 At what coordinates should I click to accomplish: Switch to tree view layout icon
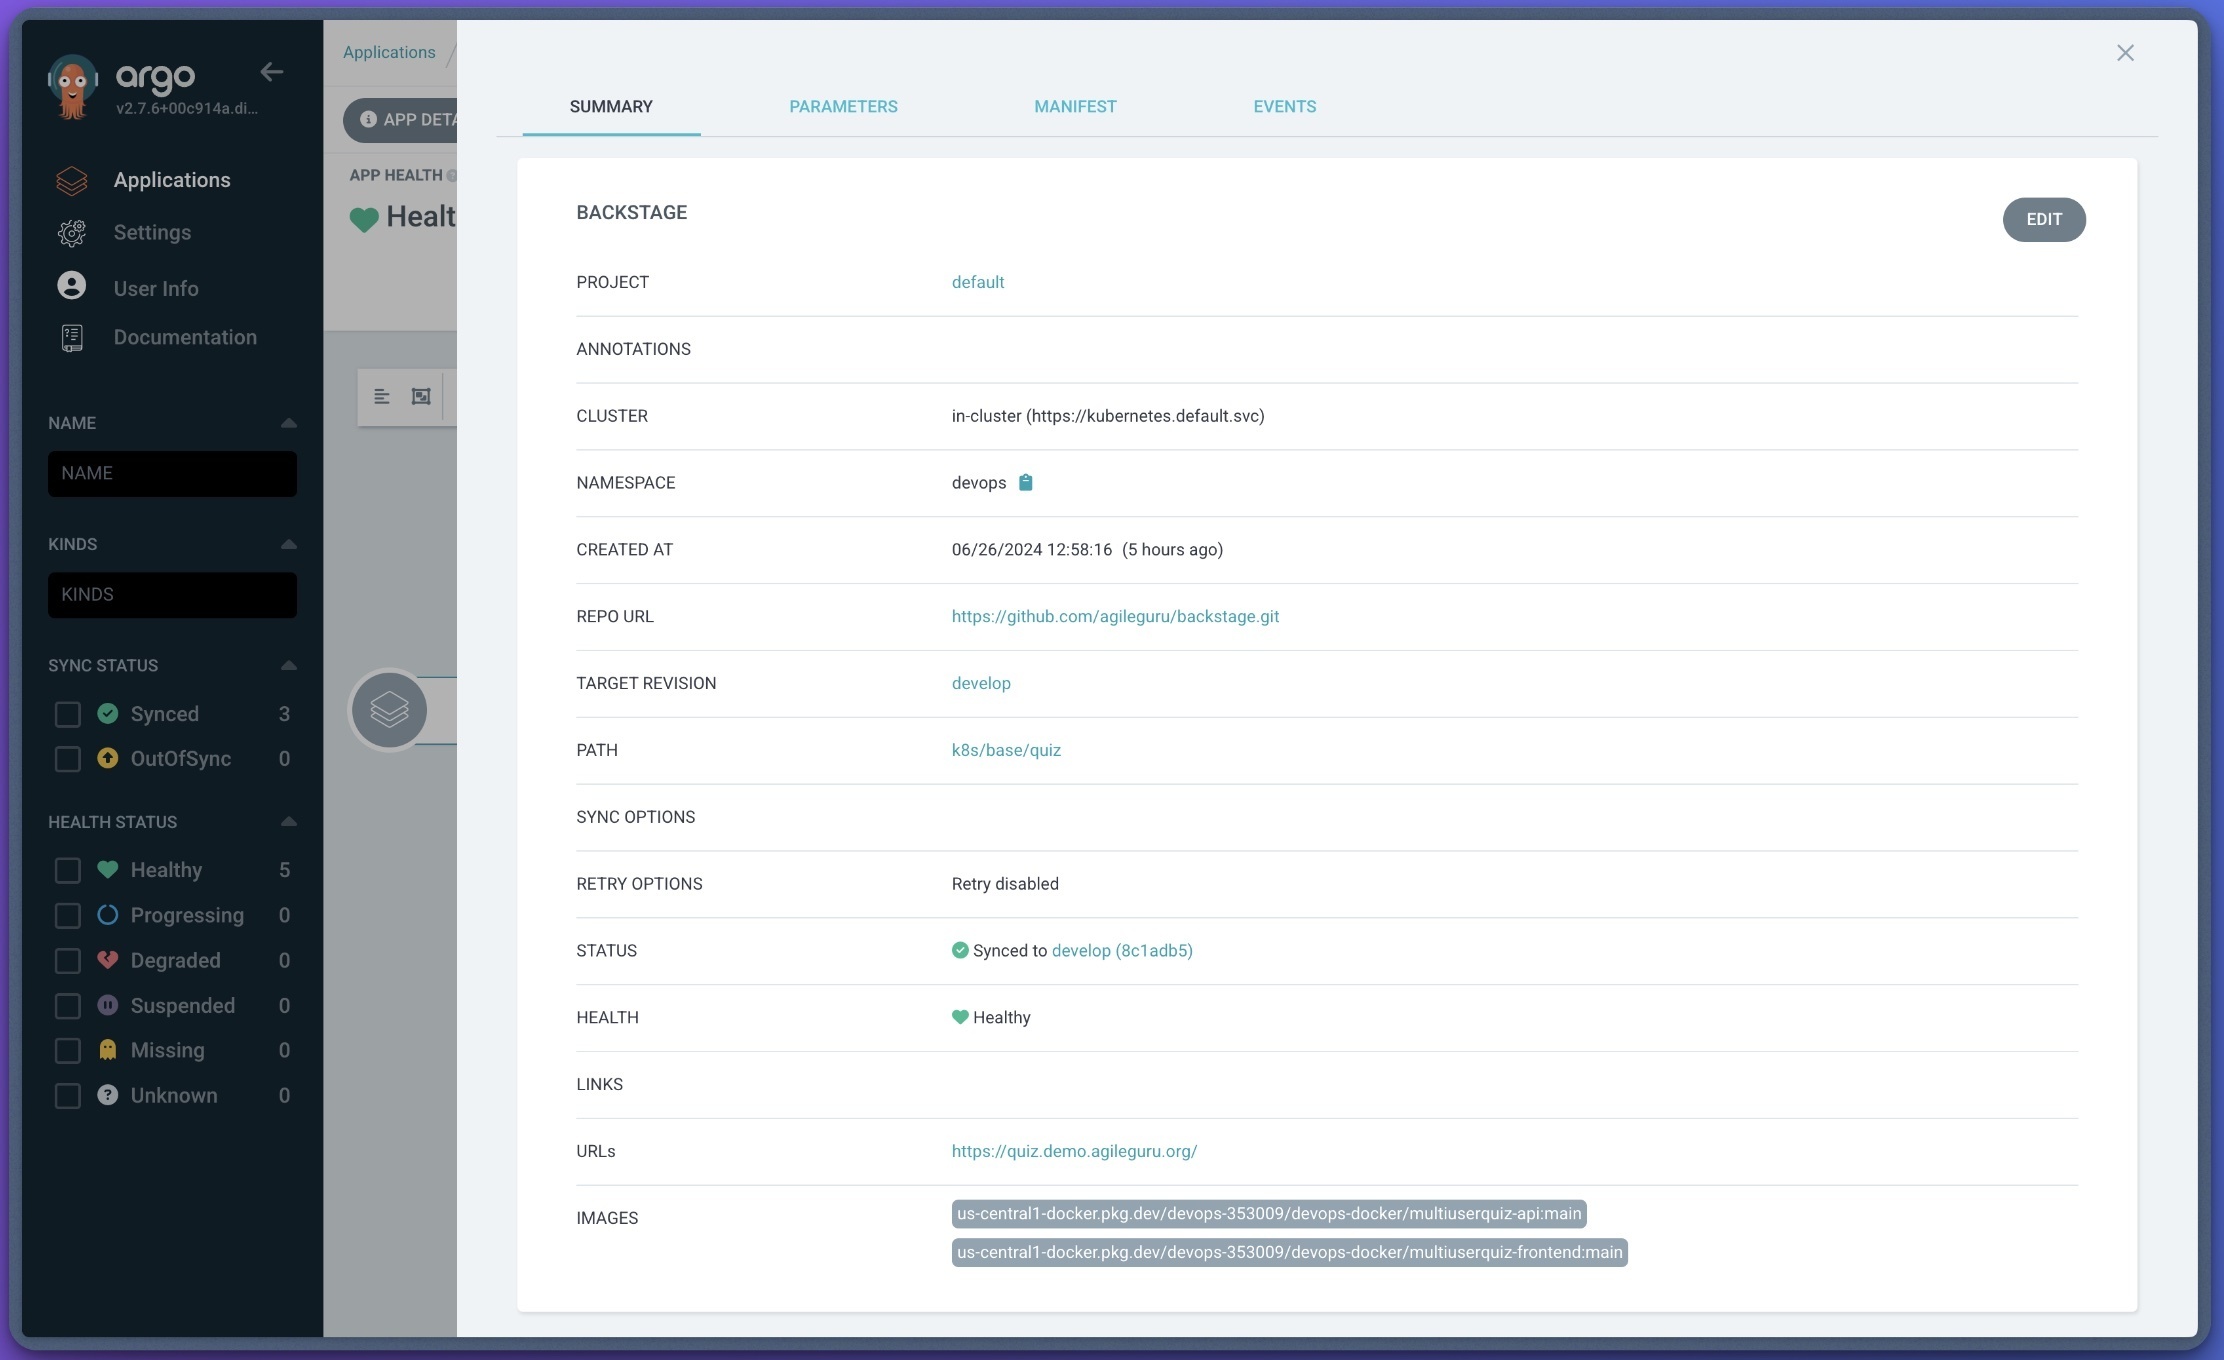(x=382, y=397)
